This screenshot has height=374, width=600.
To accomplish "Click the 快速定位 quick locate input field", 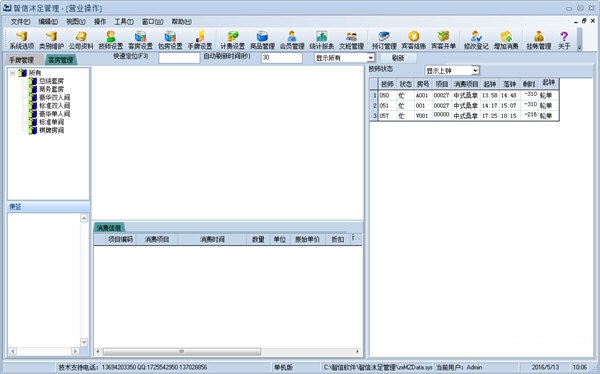I will 179,58.
